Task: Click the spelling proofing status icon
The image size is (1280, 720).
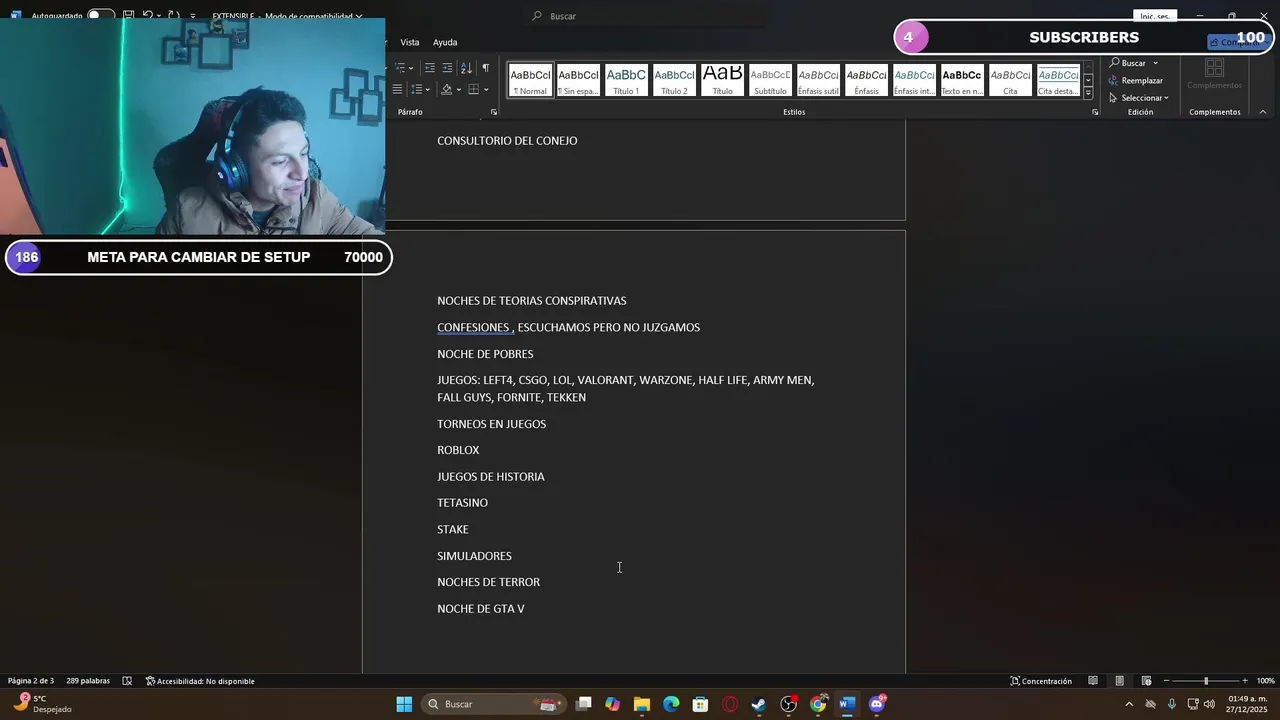Action: pyautogui.click(x=127, y=681)
